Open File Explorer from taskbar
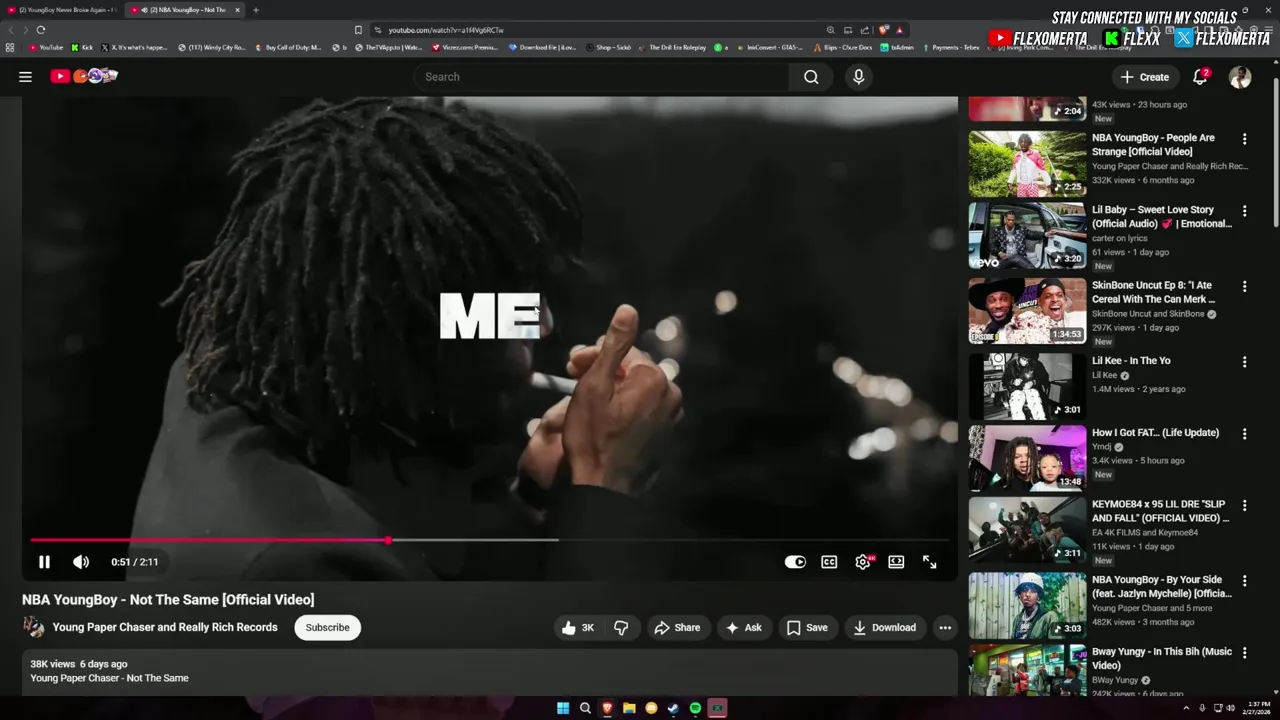The image size is (1280, 720). tap(629, 709)
